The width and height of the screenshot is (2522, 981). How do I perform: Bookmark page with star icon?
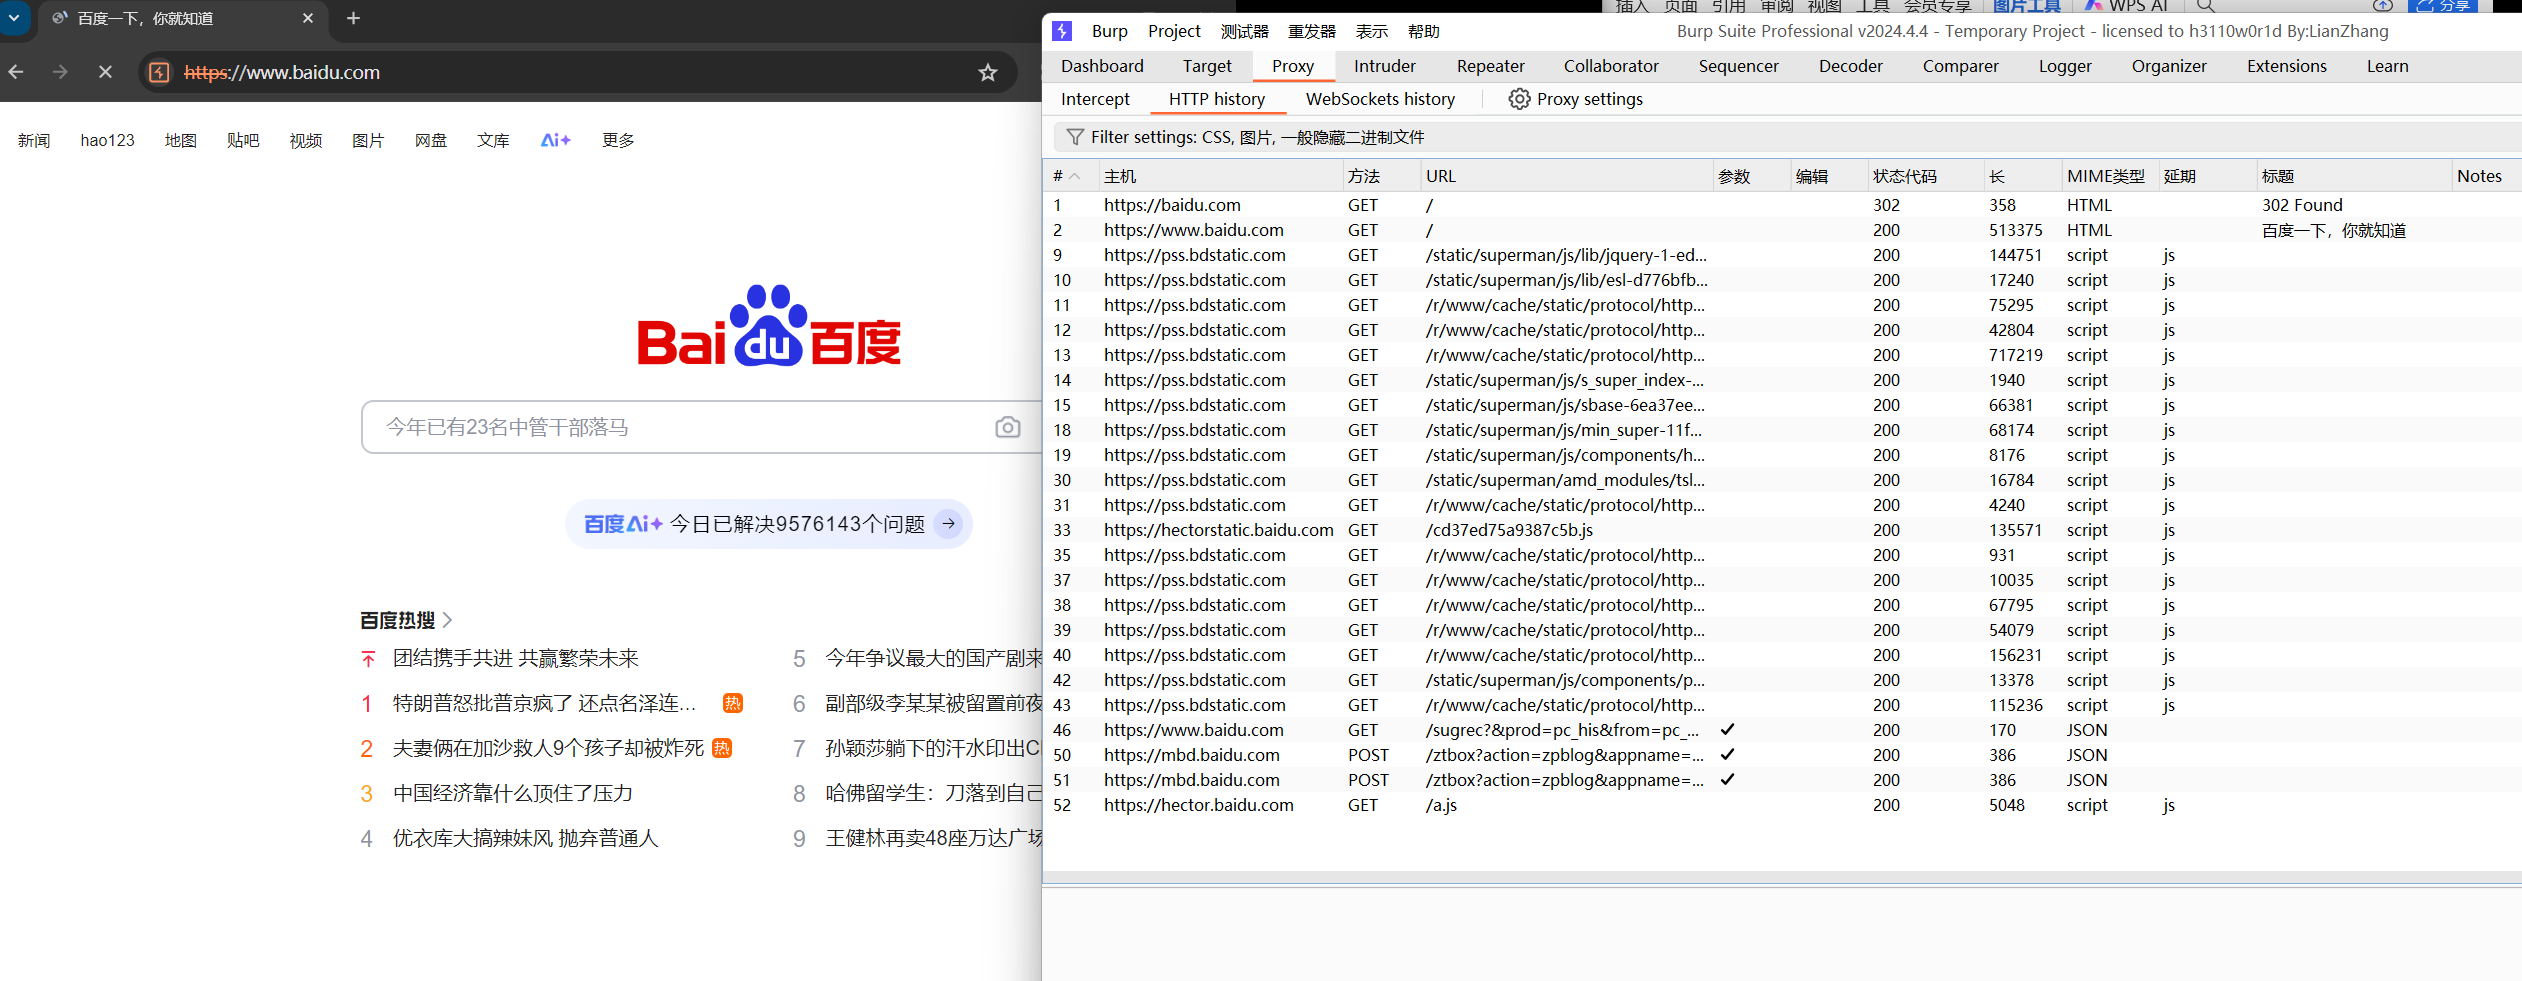pyautogui.click(x=988, y=72)
